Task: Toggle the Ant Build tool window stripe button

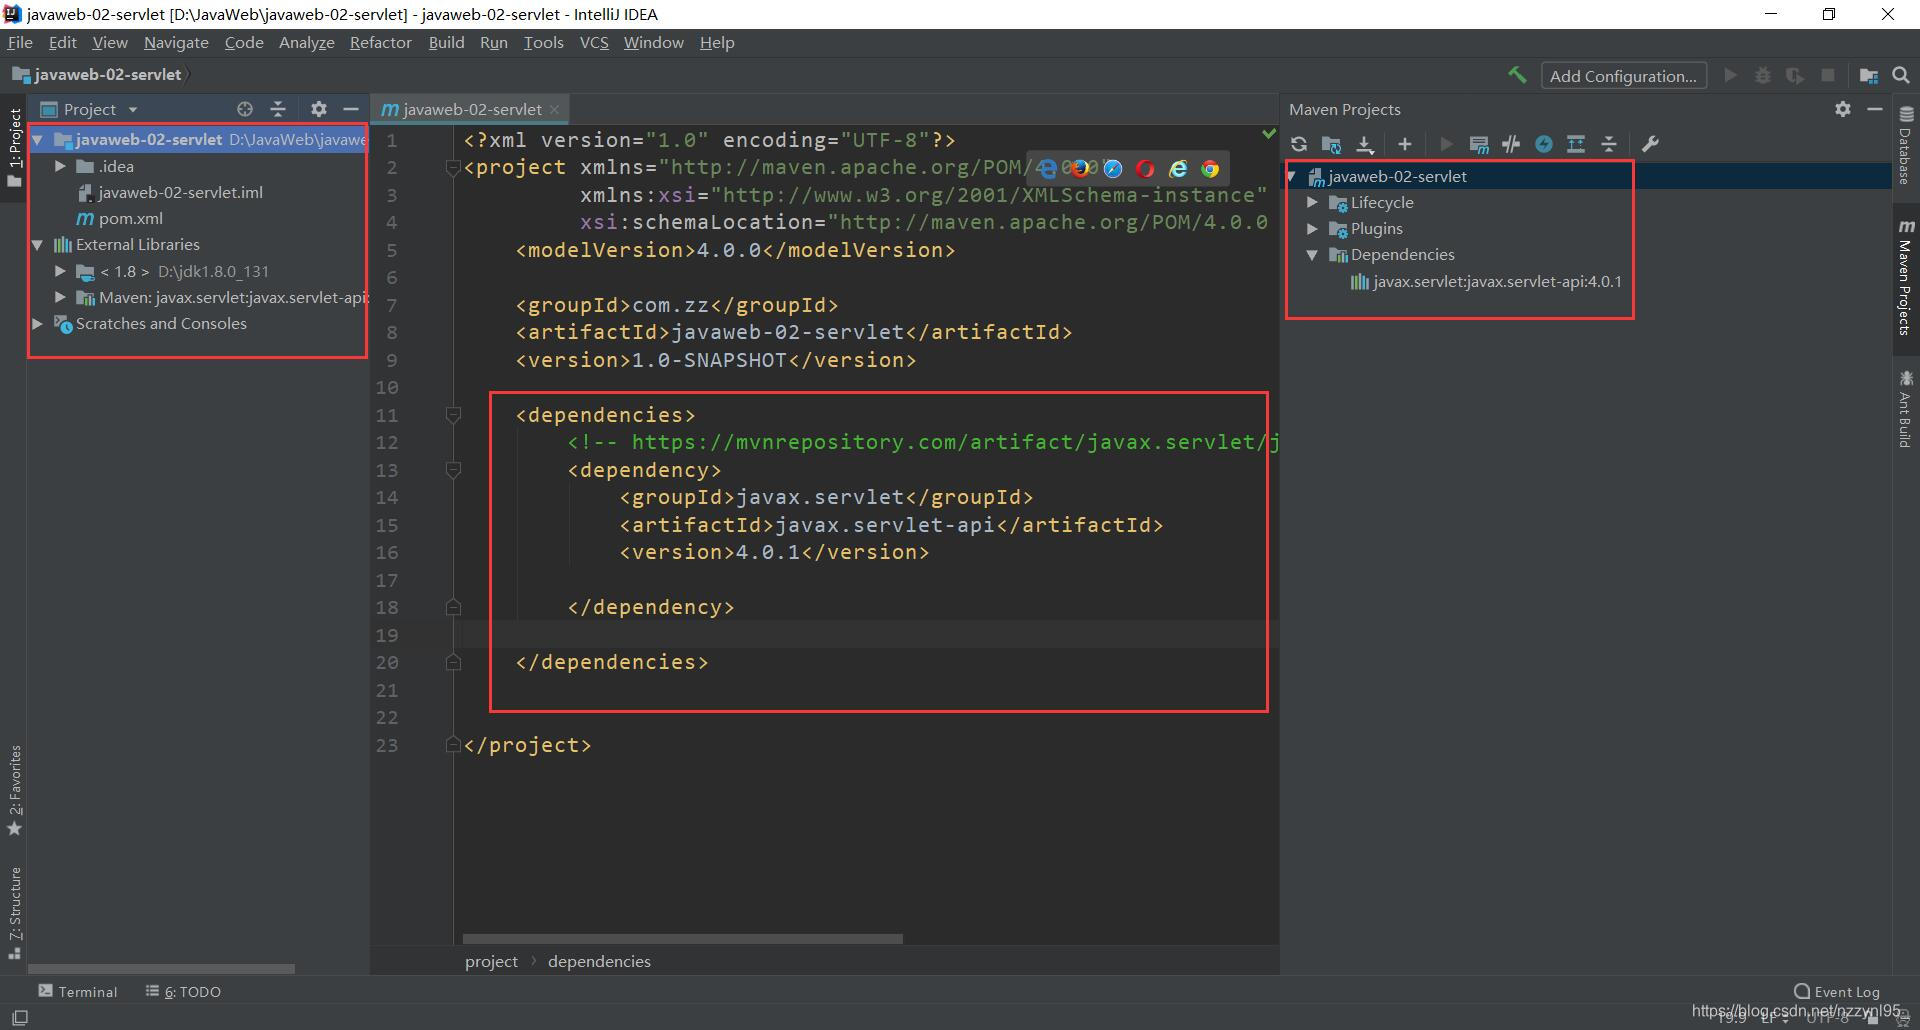Action: [1906, 409]
